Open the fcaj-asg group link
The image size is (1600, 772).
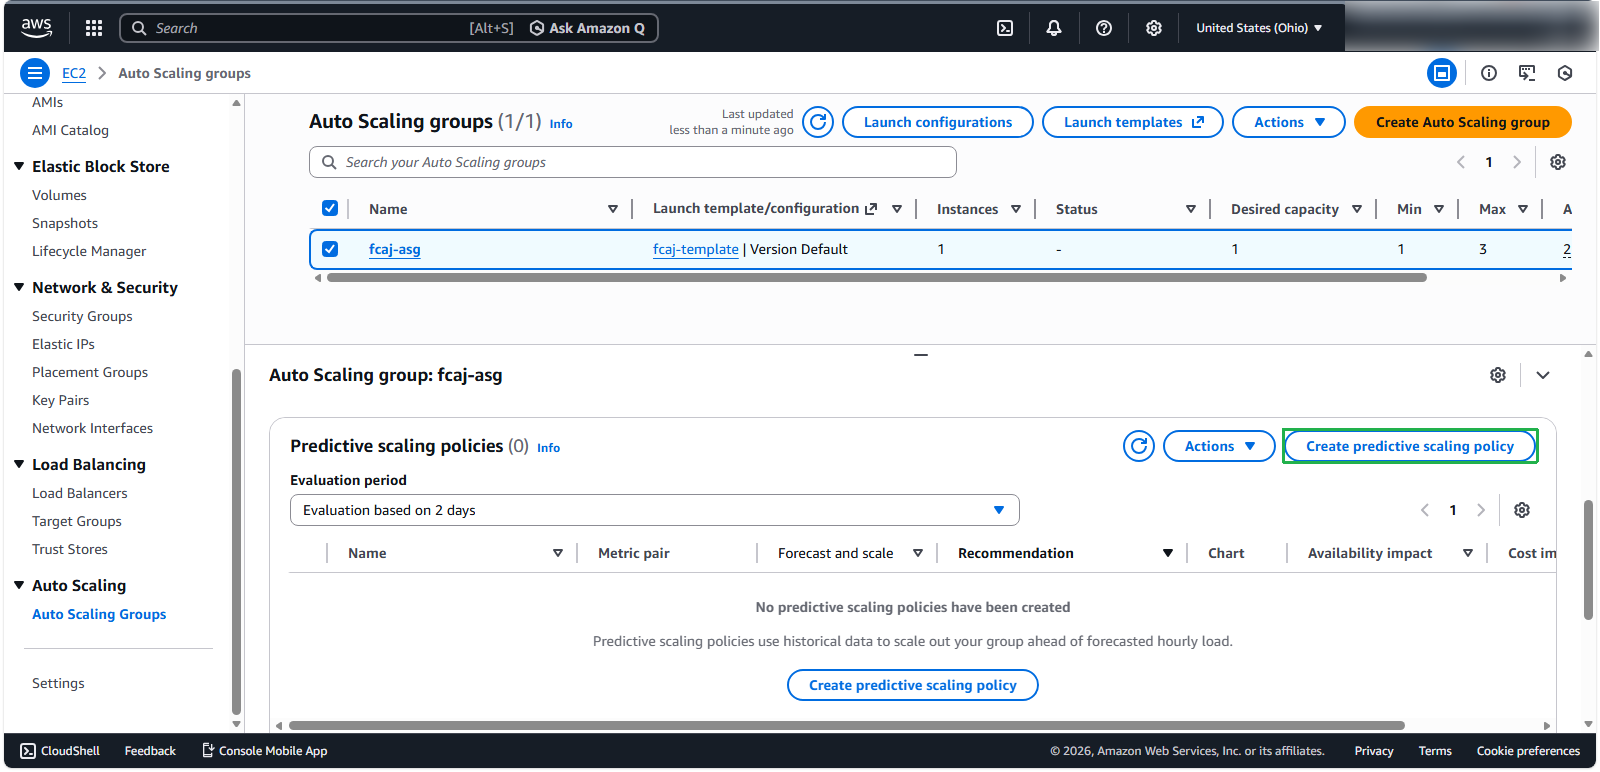pyautogui.click(x=395, y=249)
